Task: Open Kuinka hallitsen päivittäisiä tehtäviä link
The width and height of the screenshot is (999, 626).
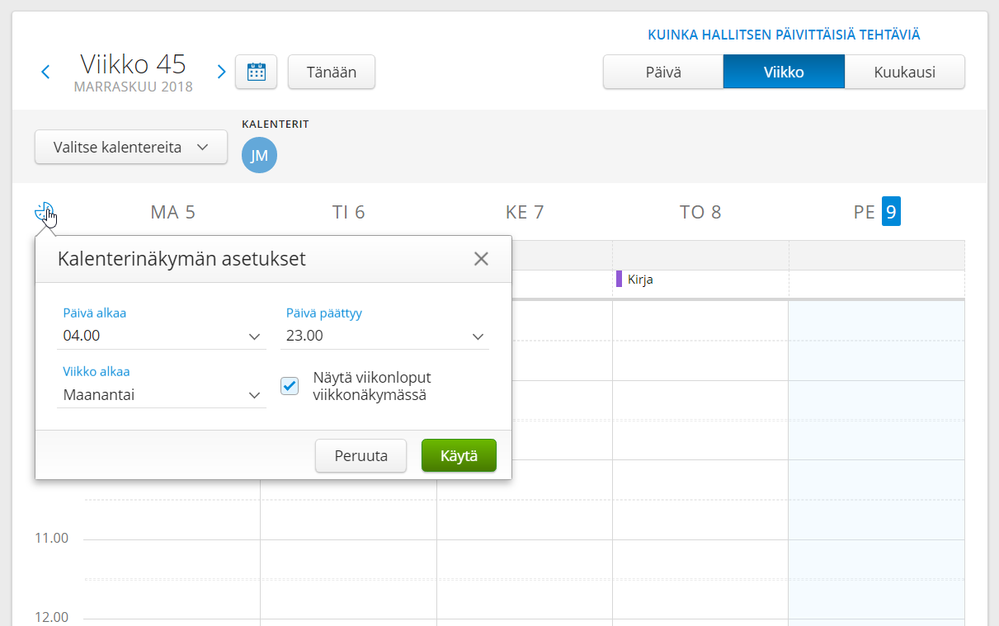Action: pyautogui.click(x=783, y=35)
